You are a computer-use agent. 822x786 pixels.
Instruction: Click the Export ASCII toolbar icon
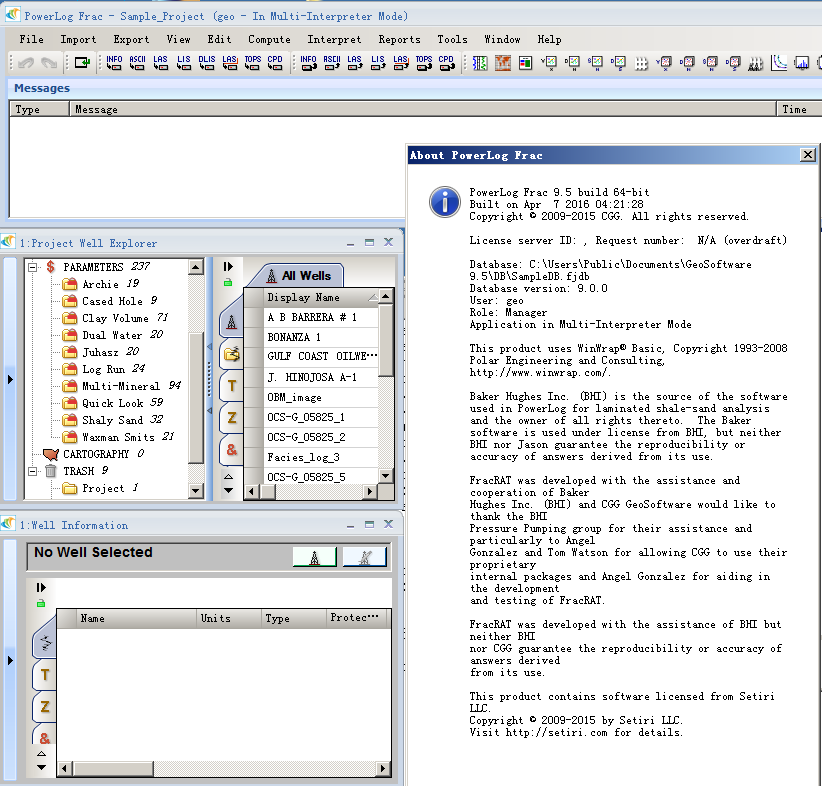[x=331, y=63]
